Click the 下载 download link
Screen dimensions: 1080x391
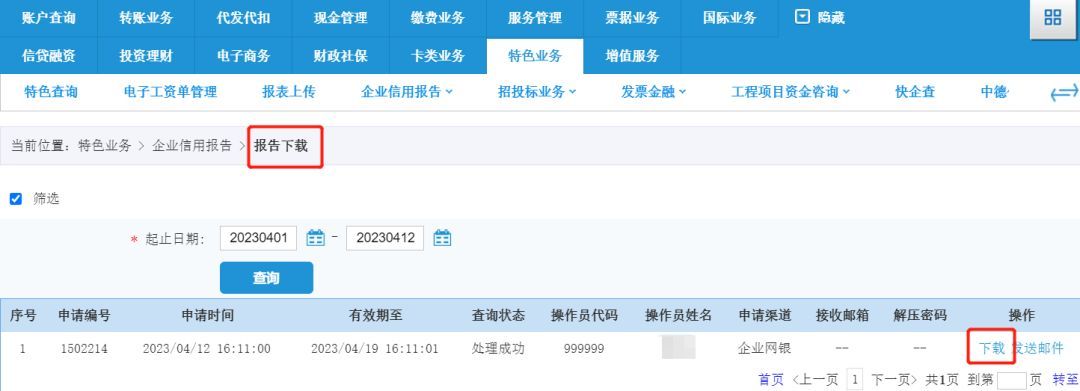(x=992, y=348)
